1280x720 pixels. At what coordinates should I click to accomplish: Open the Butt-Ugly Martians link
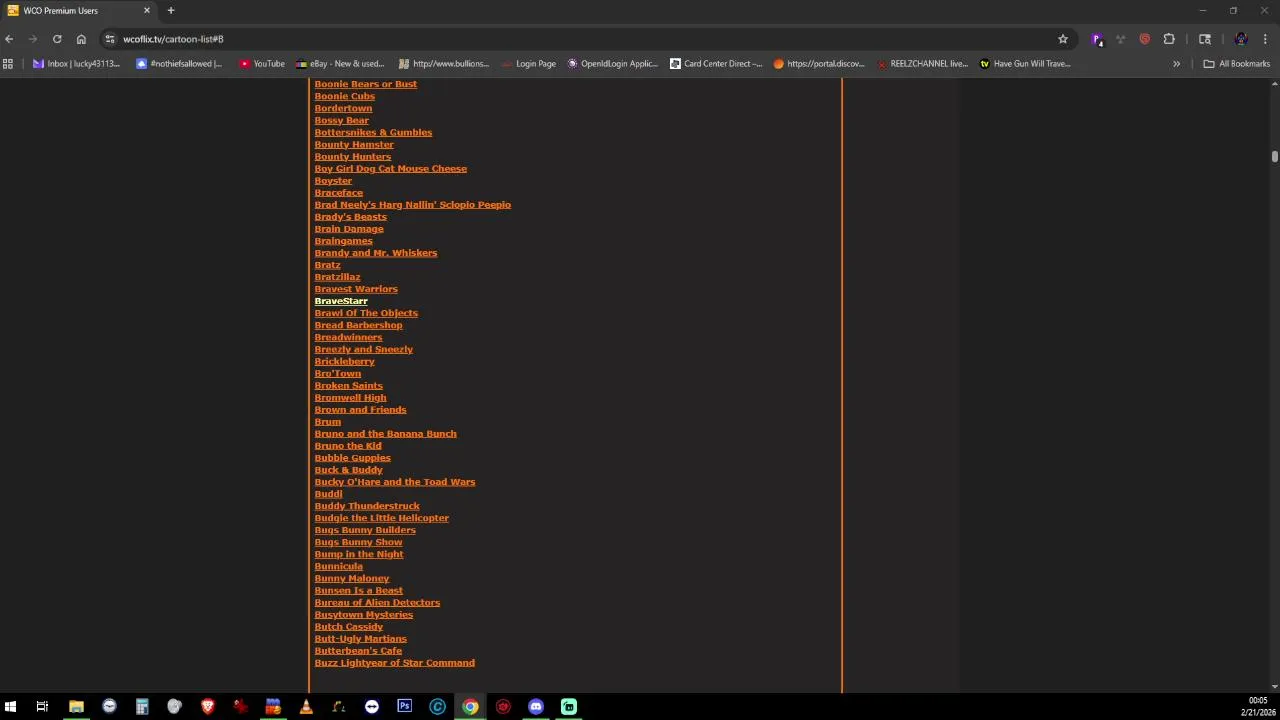coord(360,639)
